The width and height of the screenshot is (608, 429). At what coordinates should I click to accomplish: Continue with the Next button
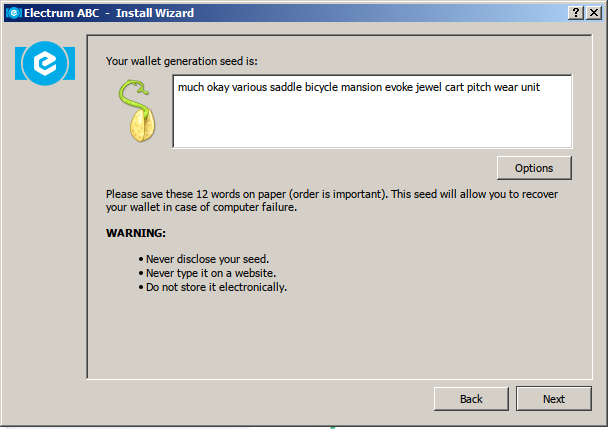554,399
